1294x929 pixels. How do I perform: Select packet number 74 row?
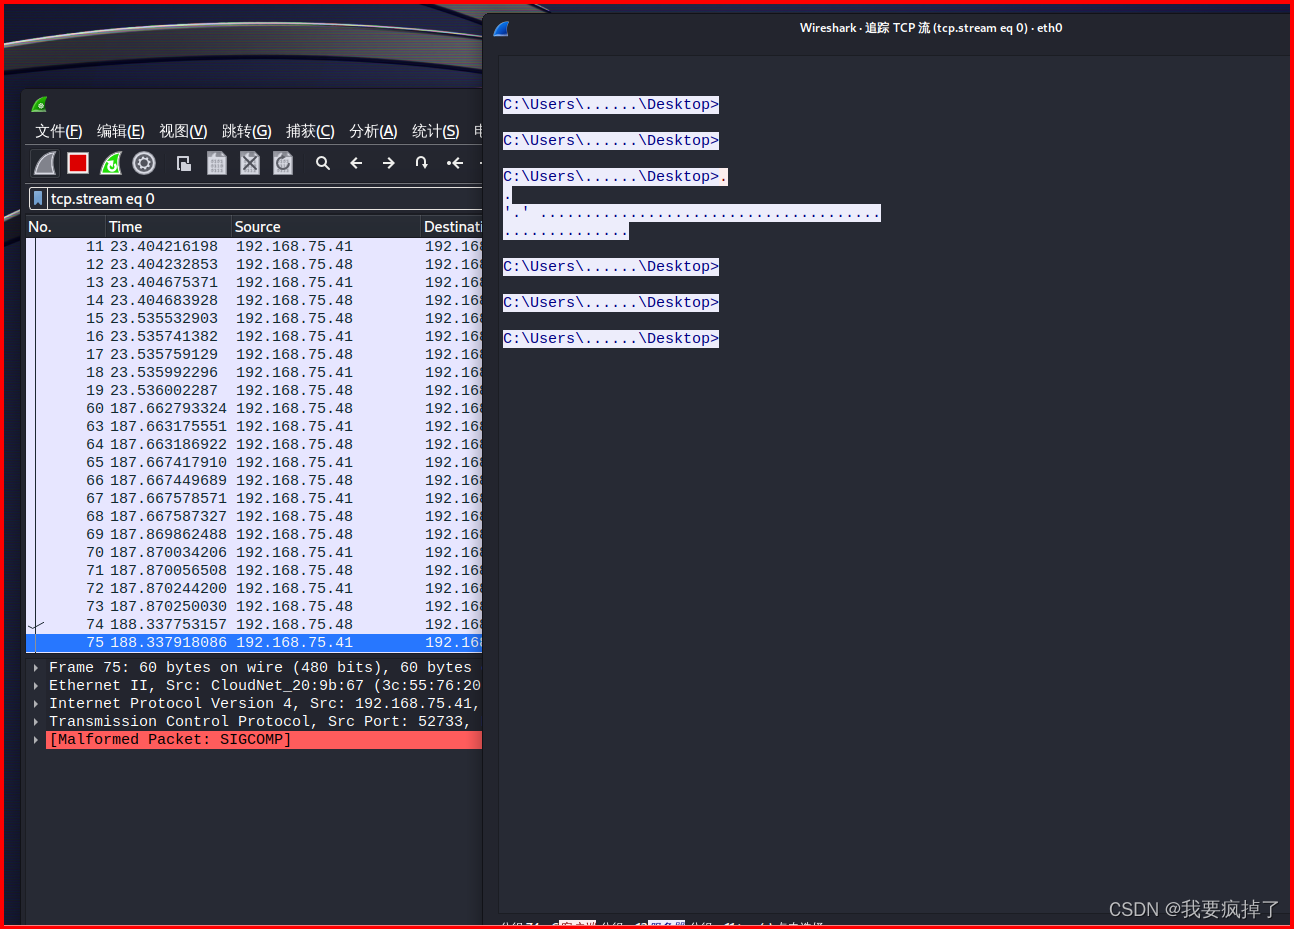tap(254, 624)
